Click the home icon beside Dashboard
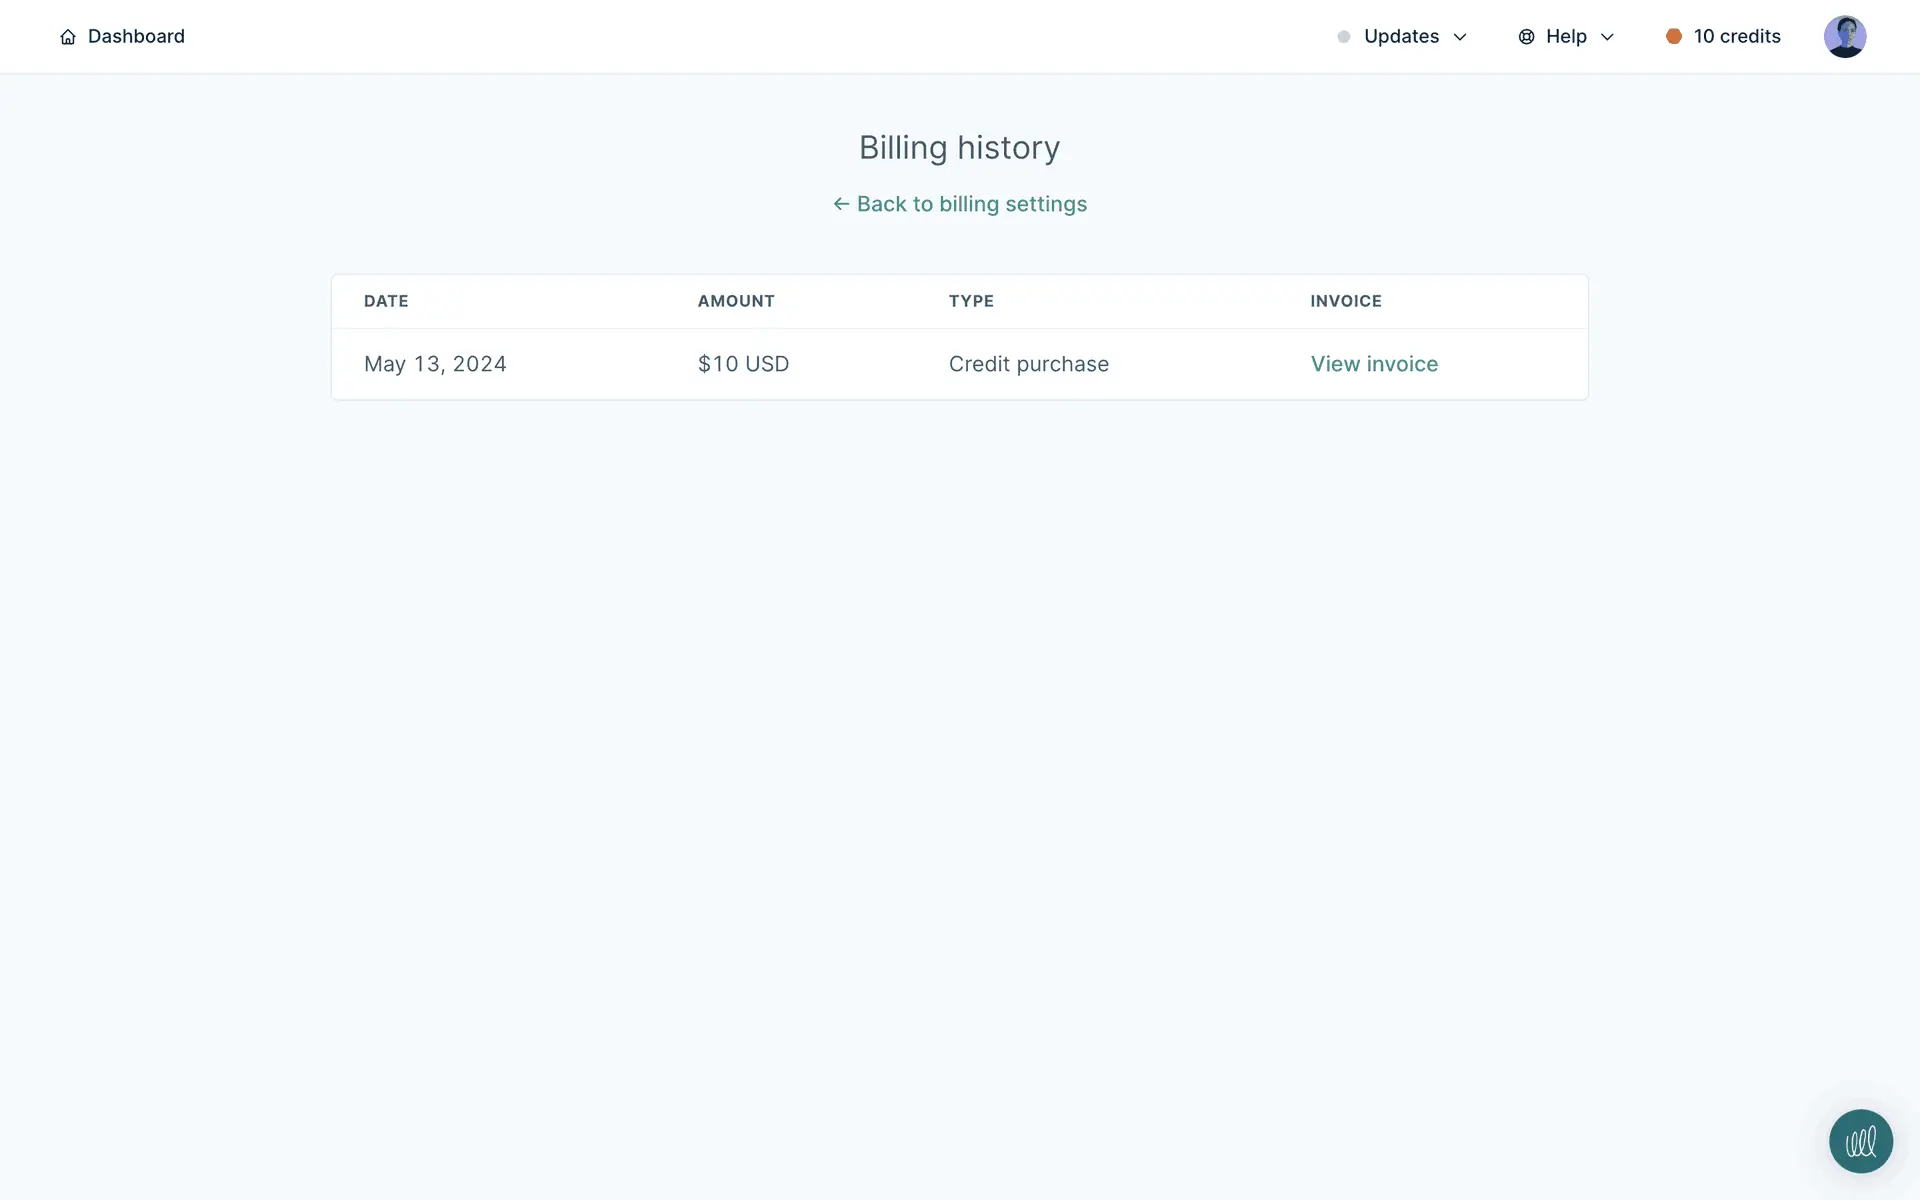 [x=68, y=37]
